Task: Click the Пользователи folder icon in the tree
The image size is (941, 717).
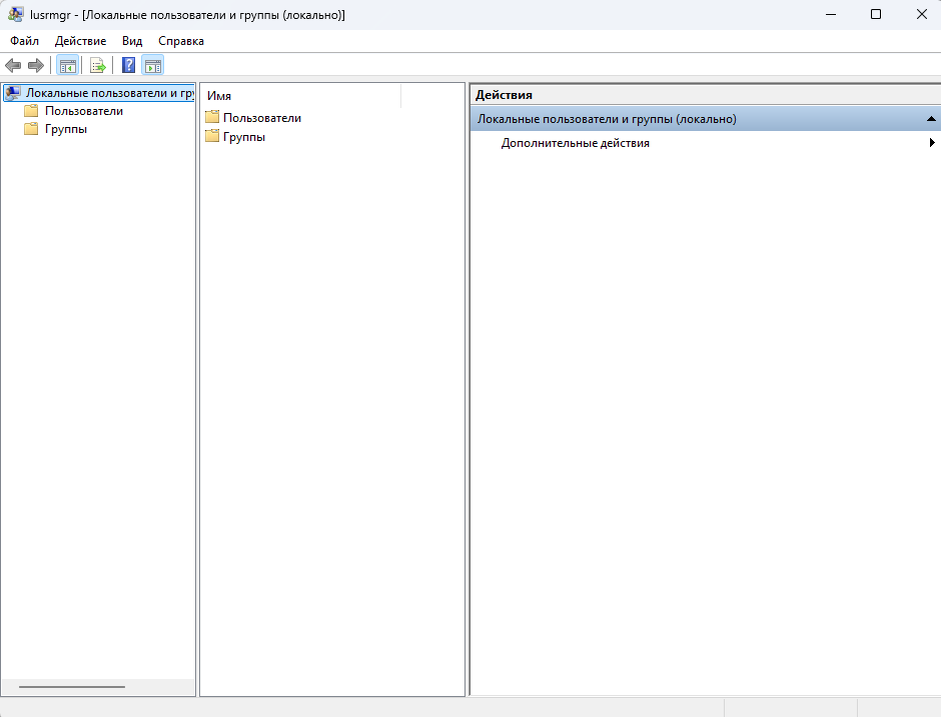Action: click(31, 111)
